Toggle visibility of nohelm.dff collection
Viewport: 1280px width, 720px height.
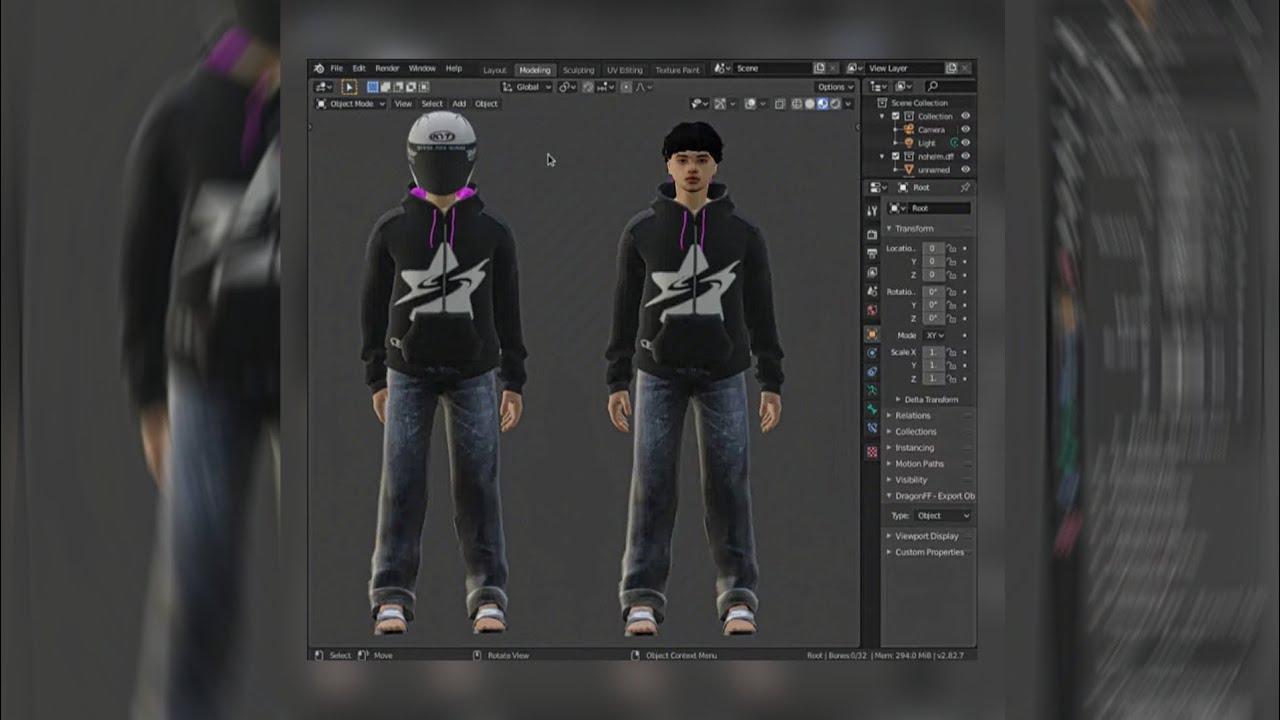point(965,156)
